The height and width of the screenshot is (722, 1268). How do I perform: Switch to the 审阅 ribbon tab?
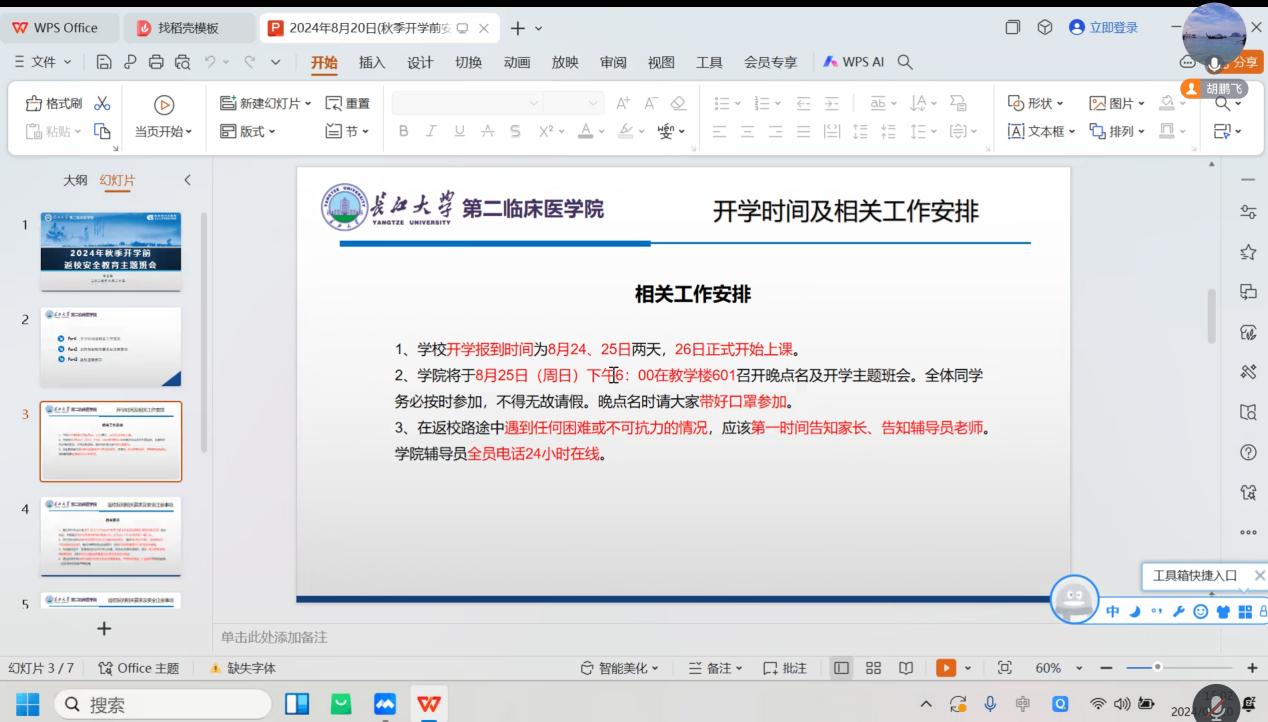[x=613, y=62]
